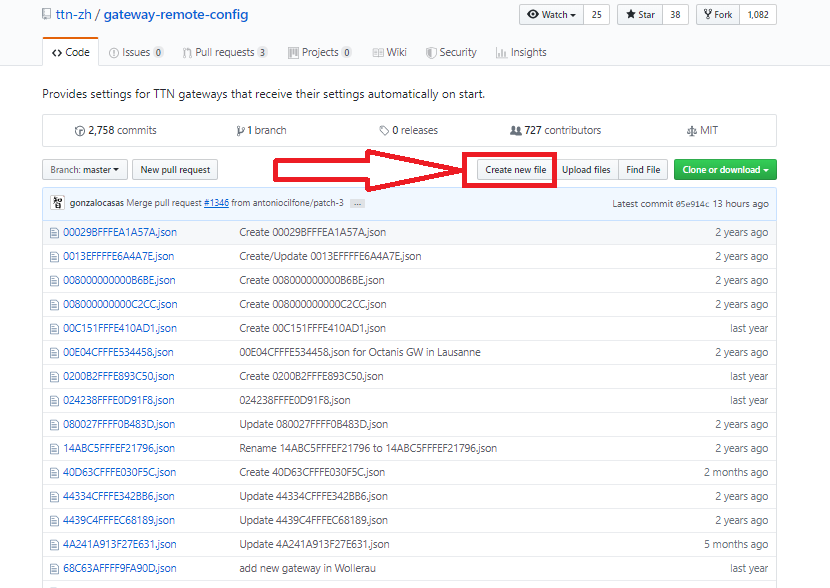The height and width of the screenshot is (588, 830).
Task: Click file icon for 14ABC5FFFEF21796.json
Action: [54, 449]
